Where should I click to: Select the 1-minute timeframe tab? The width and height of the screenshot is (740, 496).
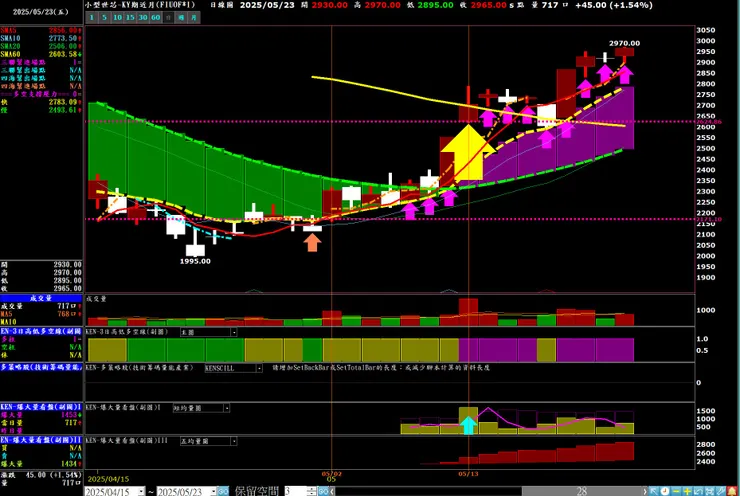92,17
